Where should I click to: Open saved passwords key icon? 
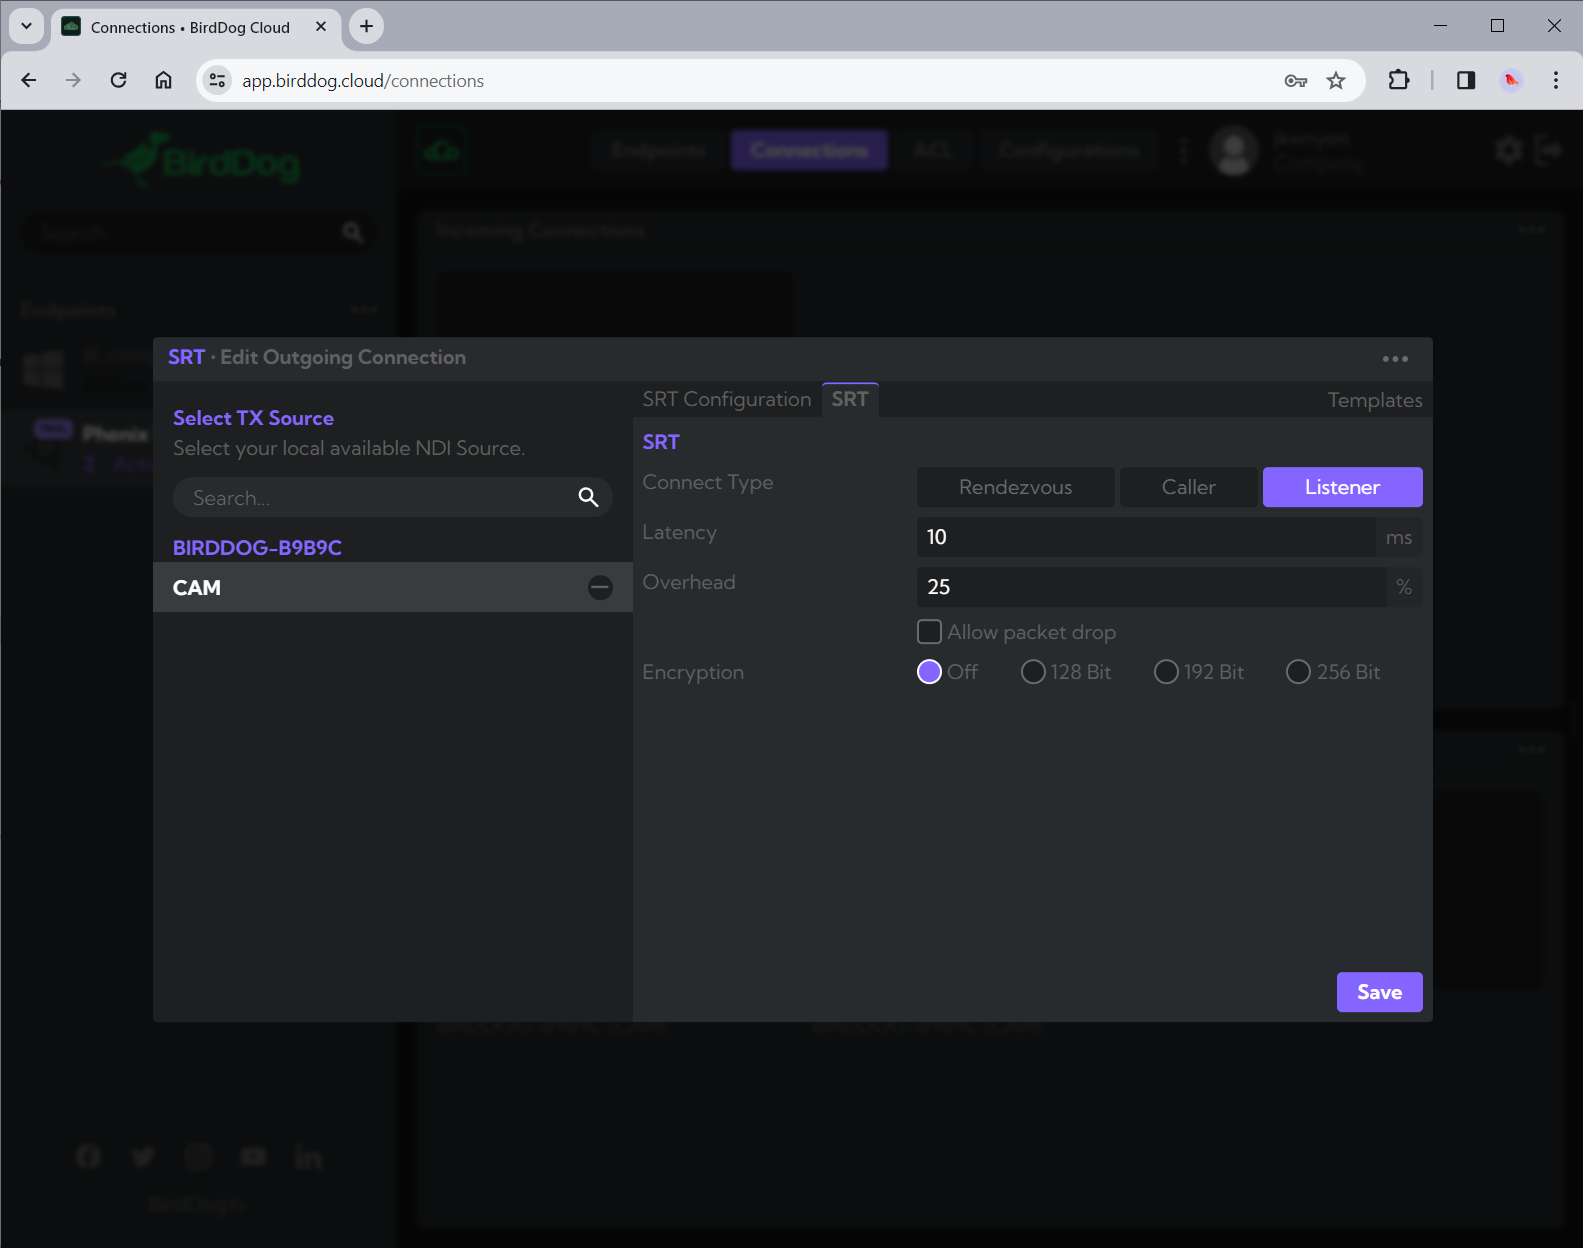pos(1296,81)
